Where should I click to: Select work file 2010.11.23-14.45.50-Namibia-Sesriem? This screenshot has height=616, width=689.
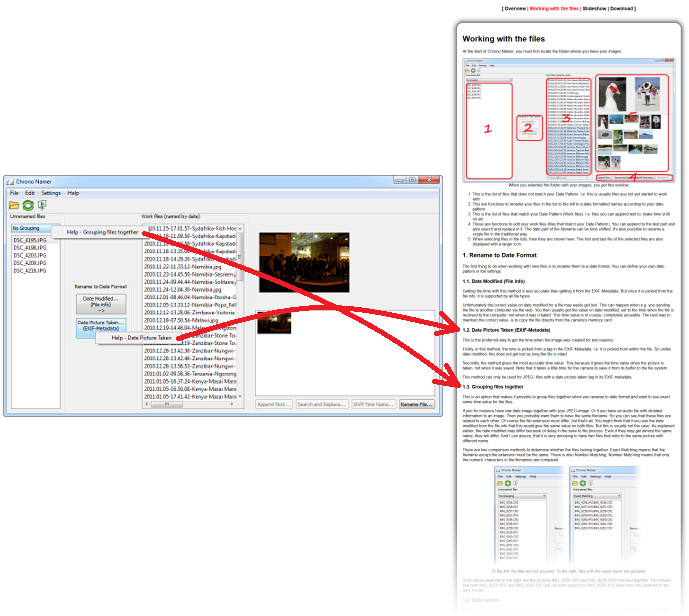pos(190,274)
